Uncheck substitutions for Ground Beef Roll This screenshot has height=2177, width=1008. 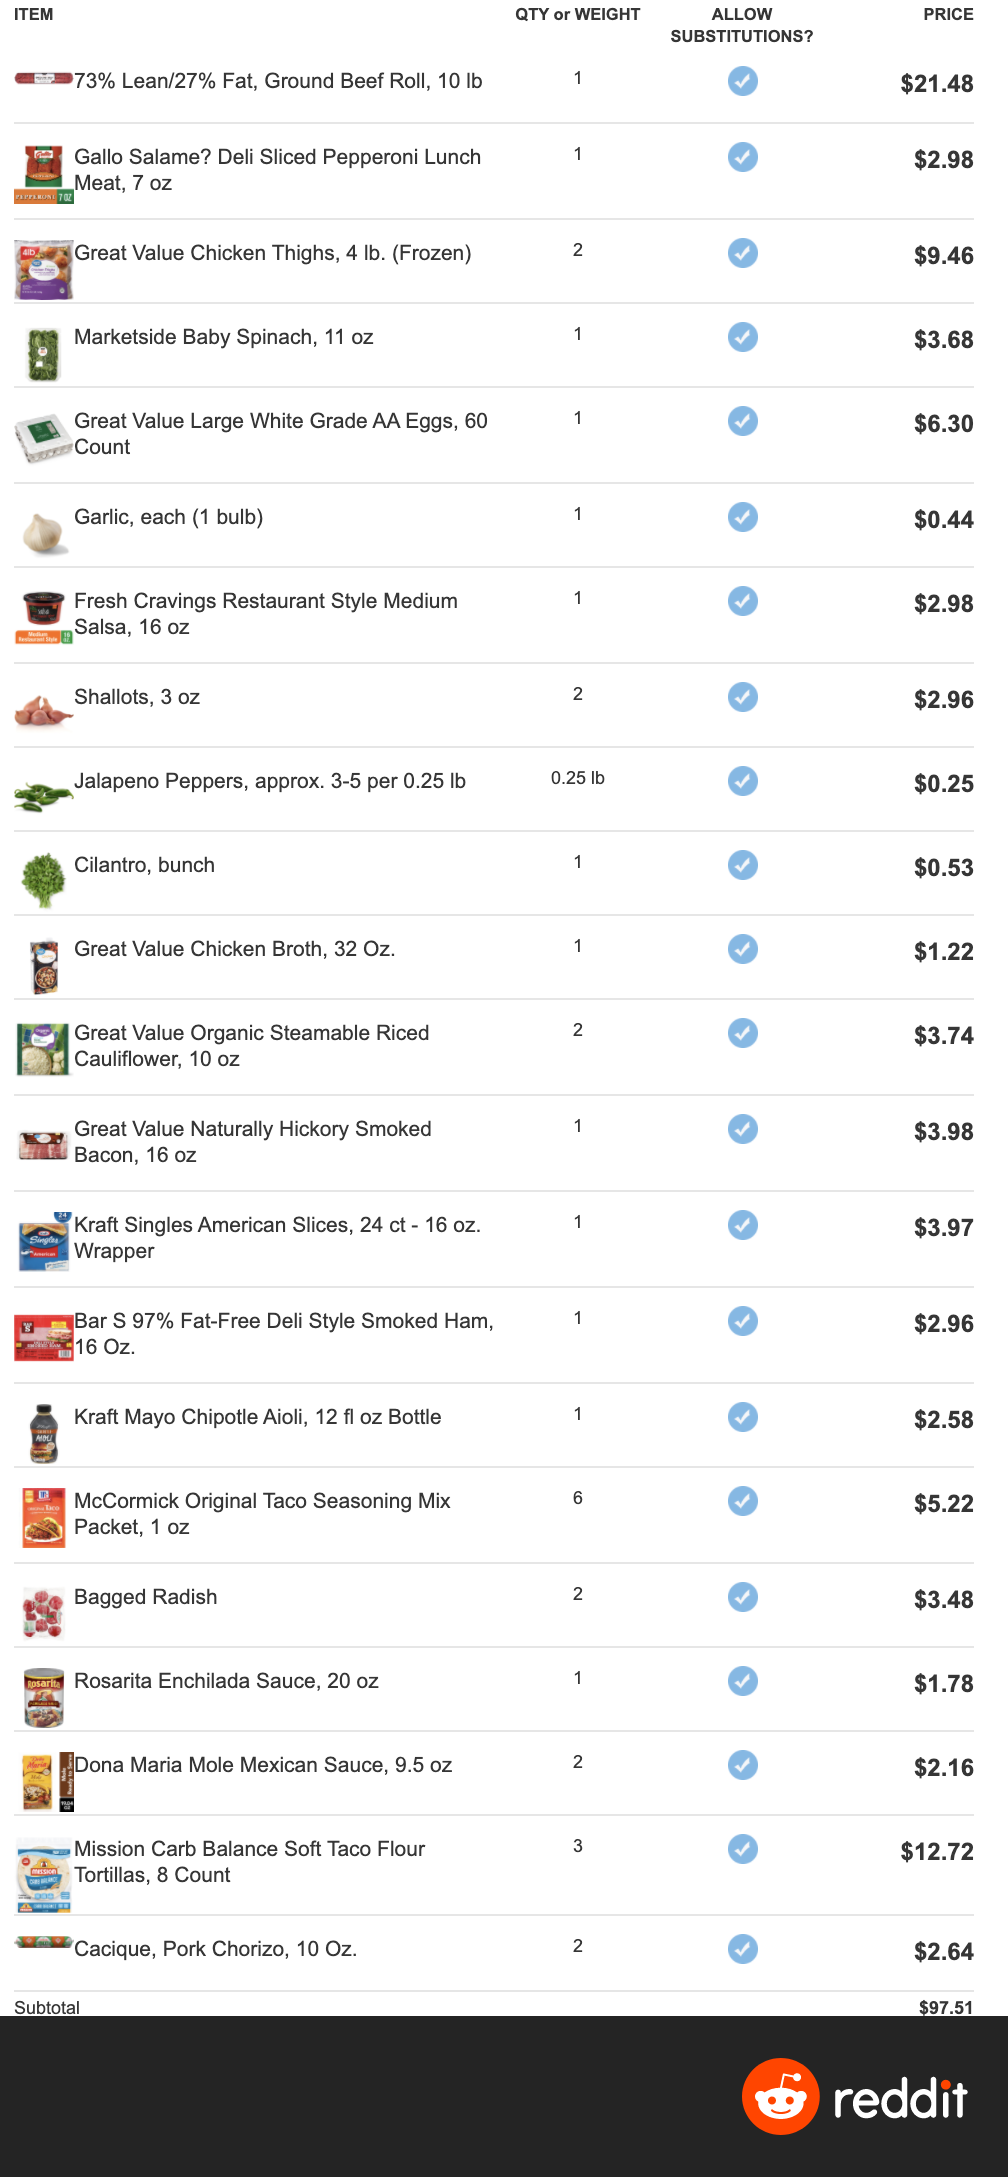(742, 81)
